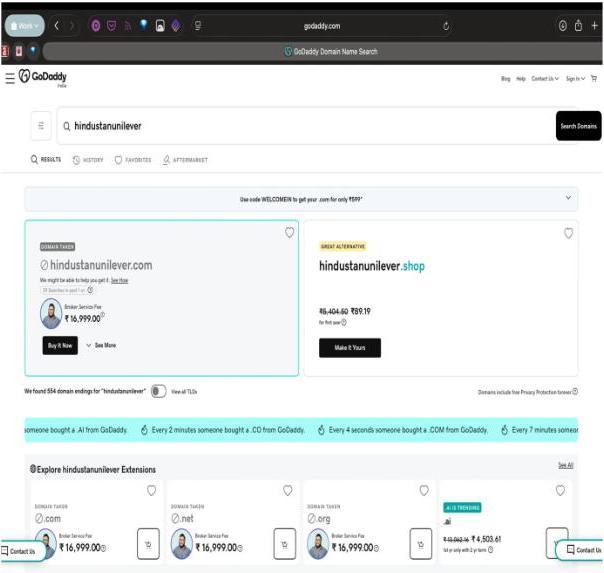
Task: Click the reader view icon near address bar
Action: 198,26
